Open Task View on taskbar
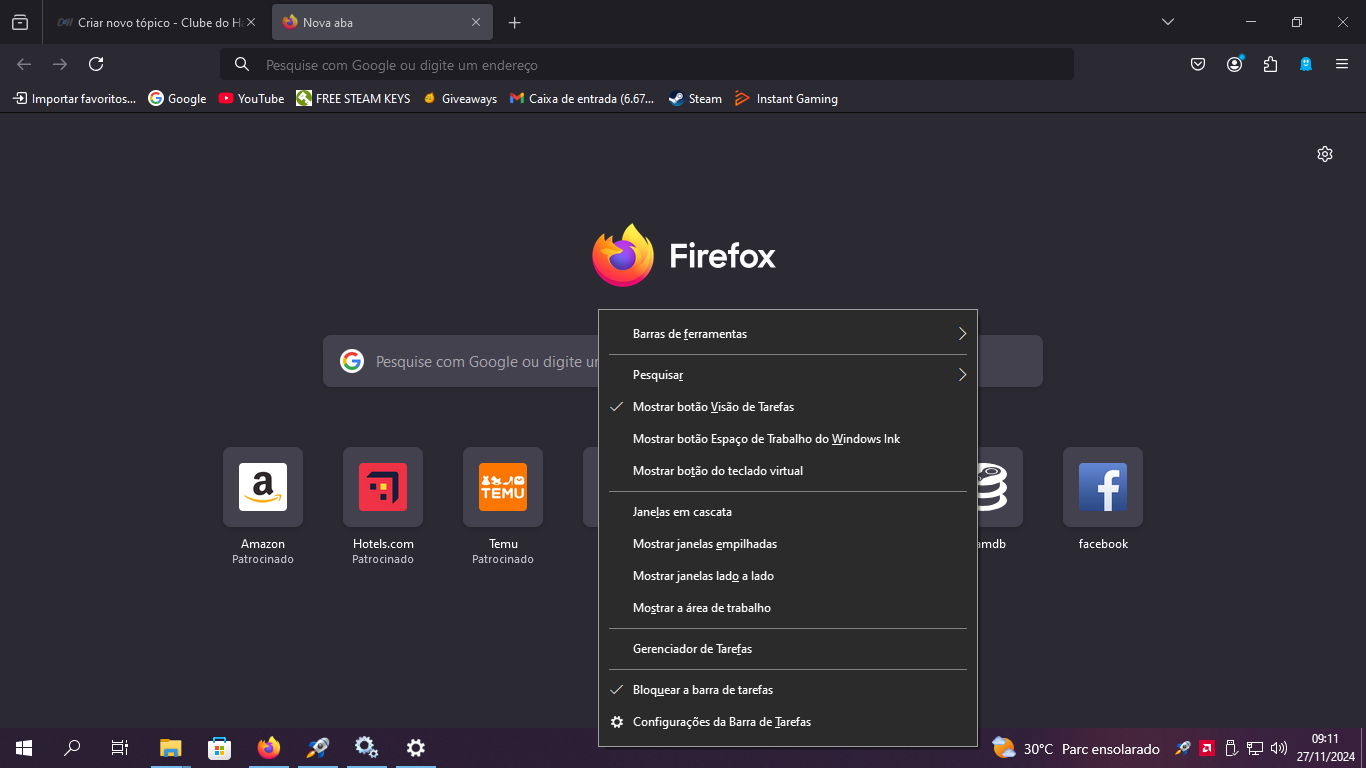 120,748
